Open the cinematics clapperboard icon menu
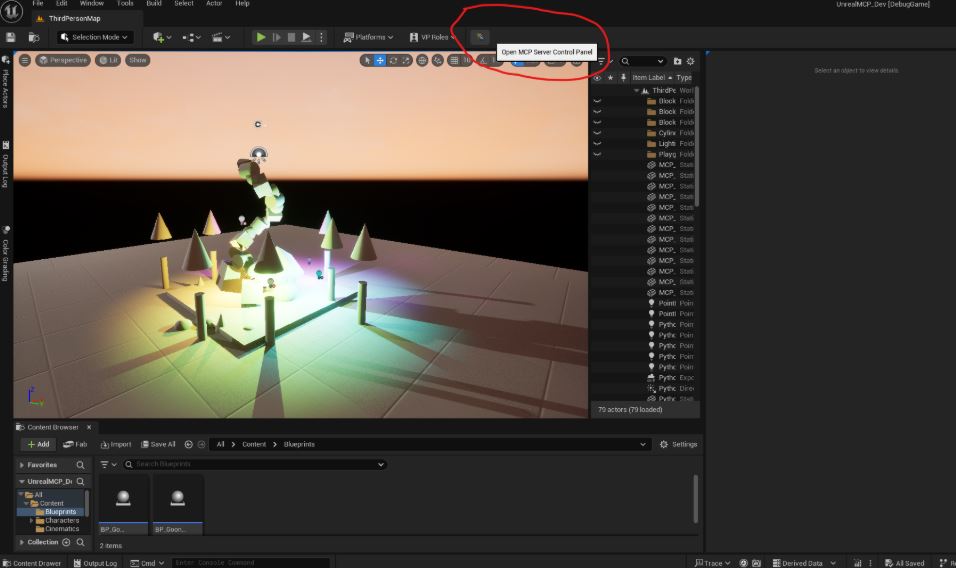This screenshot has height=568, width=956. point(219,37)
